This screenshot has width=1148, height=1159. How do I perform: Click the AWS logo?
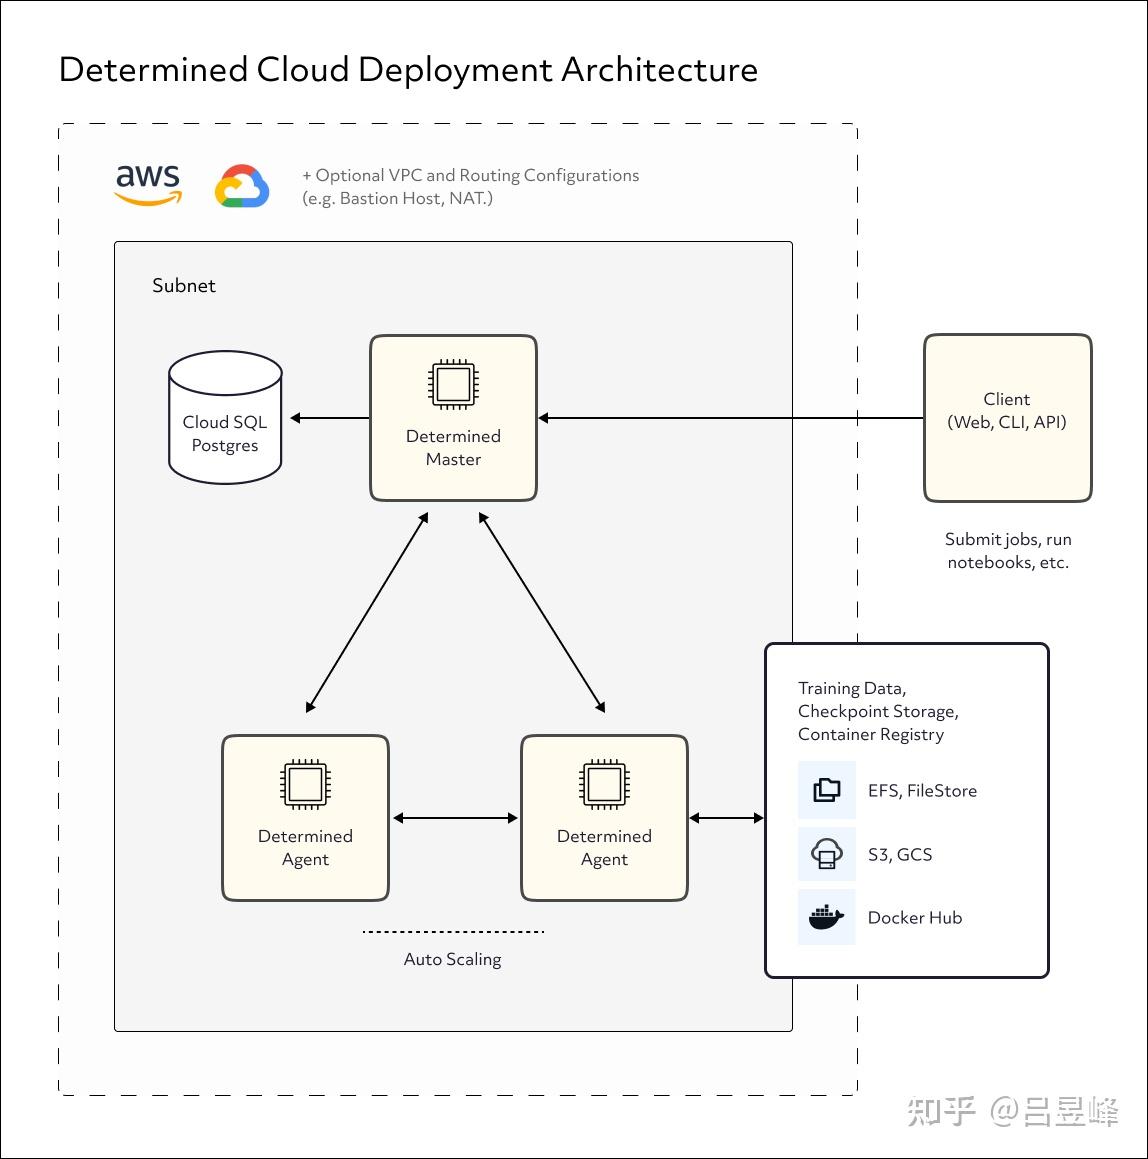(x=148, y=185)
